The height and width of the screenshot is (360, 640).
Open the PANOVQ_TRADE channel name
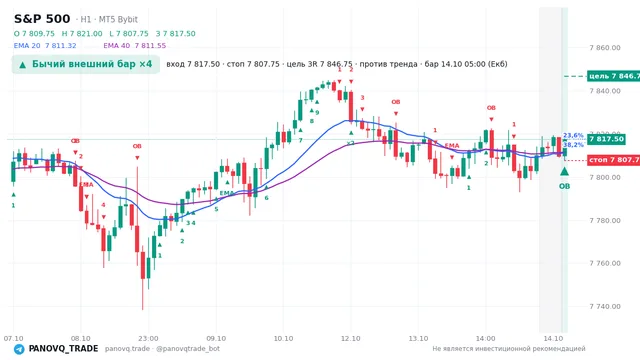point(63,349)
